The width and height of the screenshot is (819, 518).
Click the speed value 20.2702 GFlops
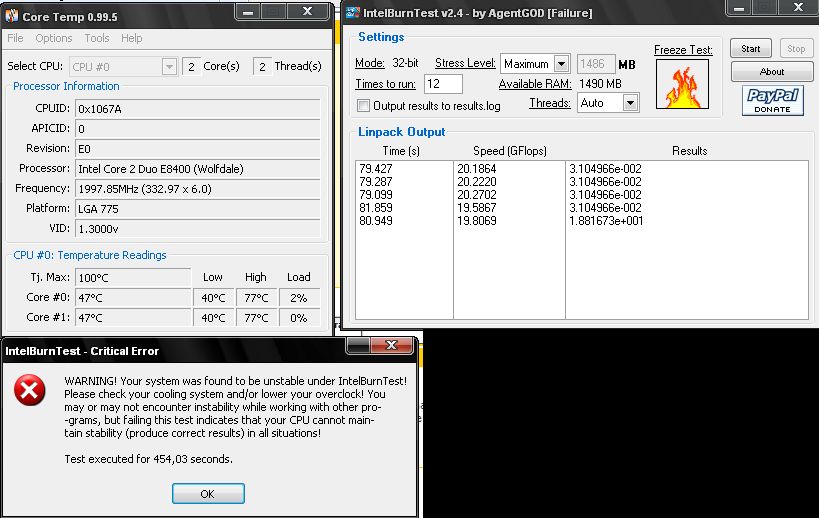click(x=476, y=195)
